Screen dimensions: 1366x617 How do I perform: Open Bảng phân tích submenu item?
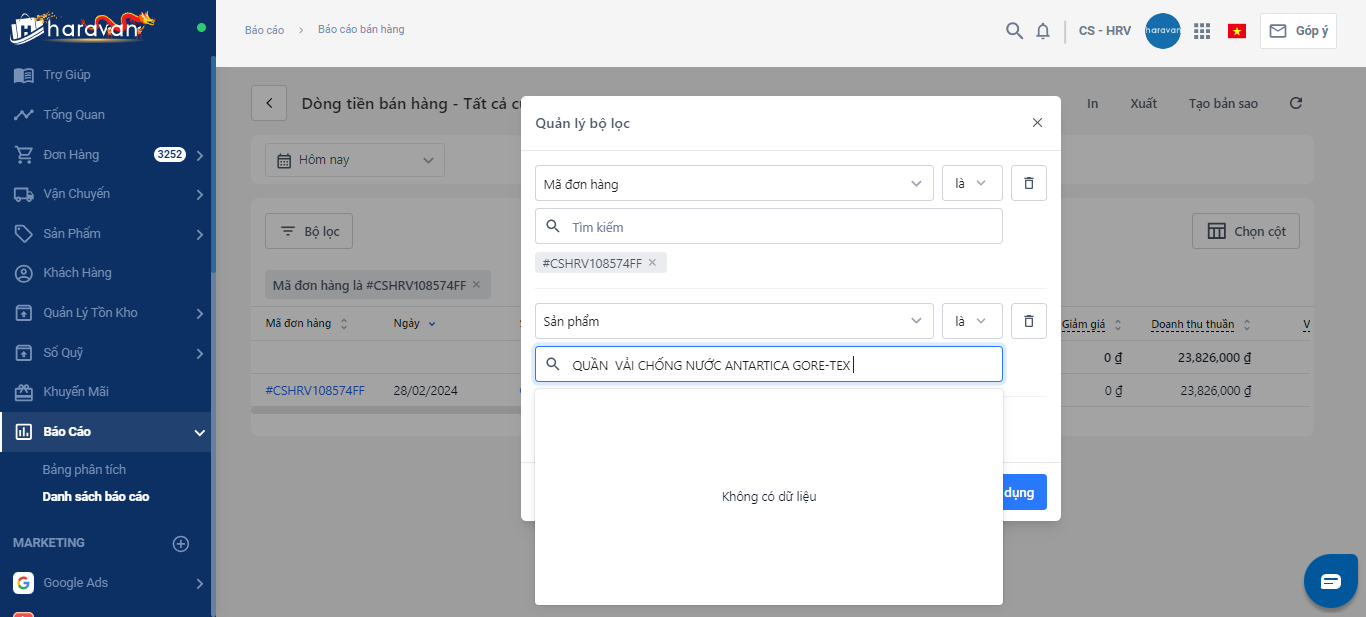point(84,470)
